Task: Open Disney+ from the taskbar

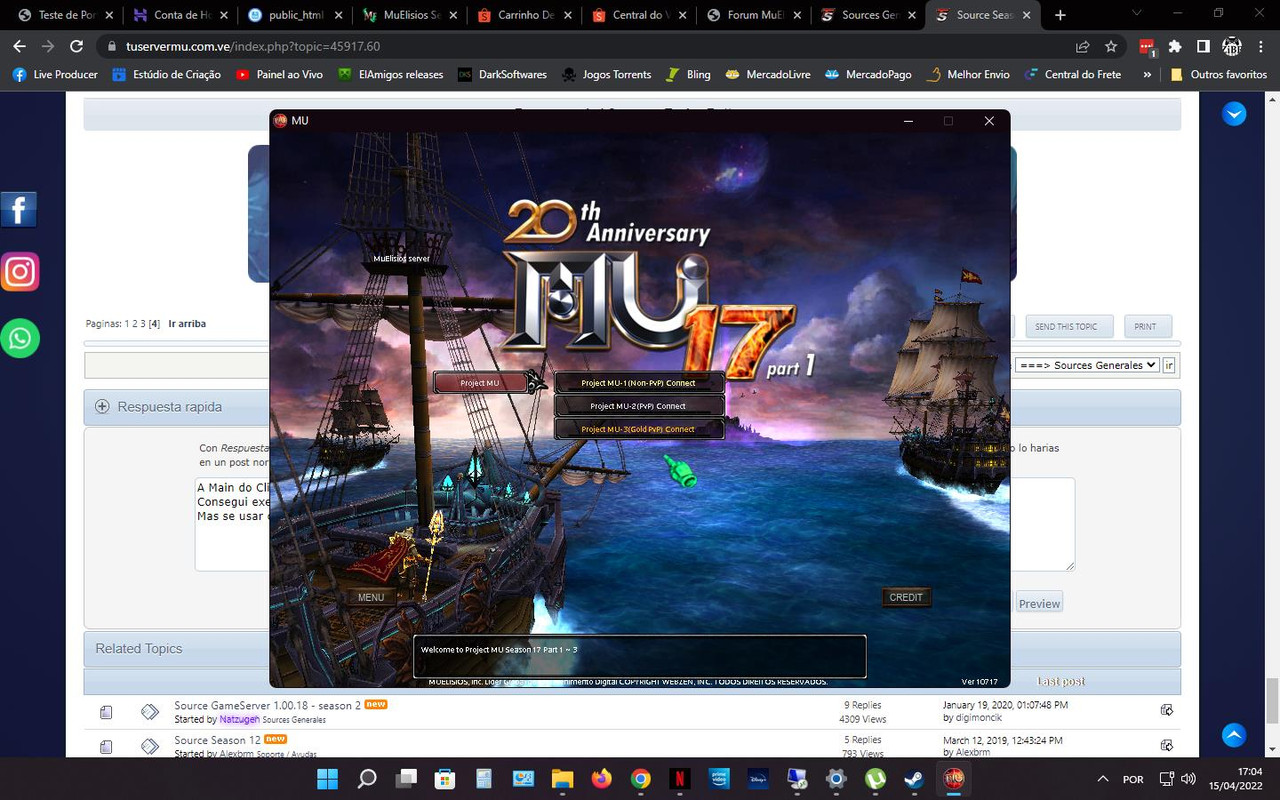Action: 758,778
